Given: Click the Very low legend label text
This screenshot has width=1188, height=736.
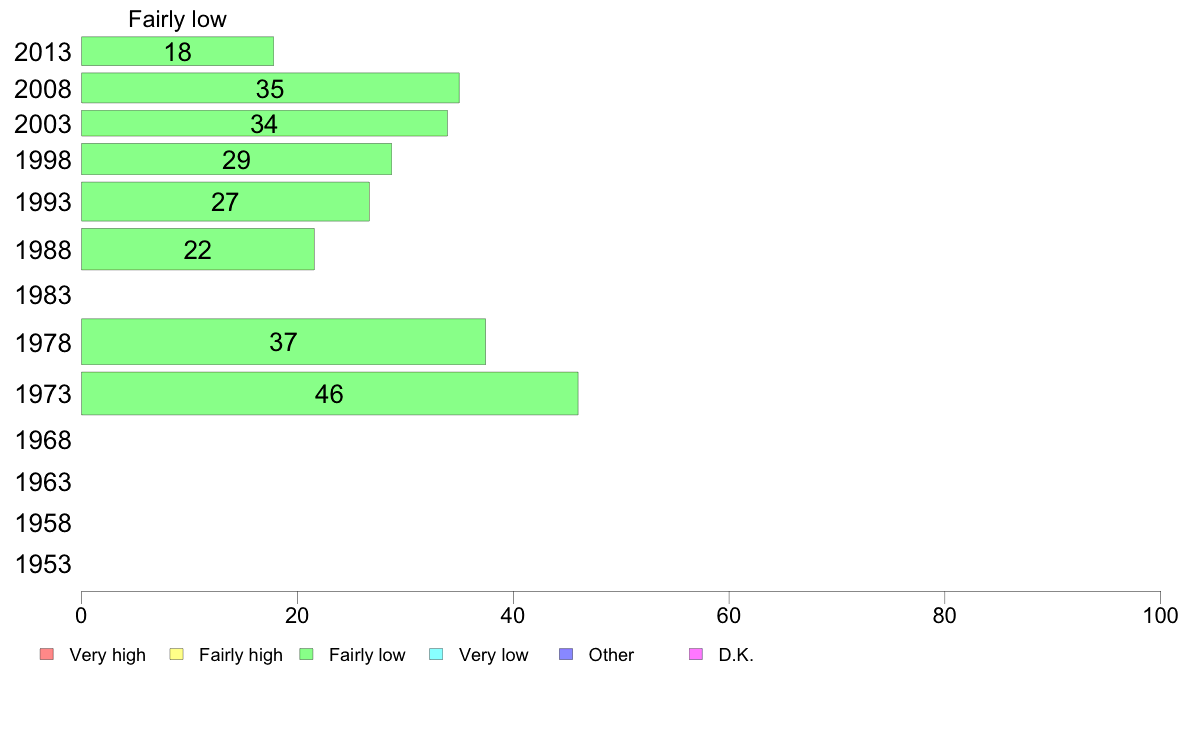Looking at the screenshot, I should pos(493,655).
